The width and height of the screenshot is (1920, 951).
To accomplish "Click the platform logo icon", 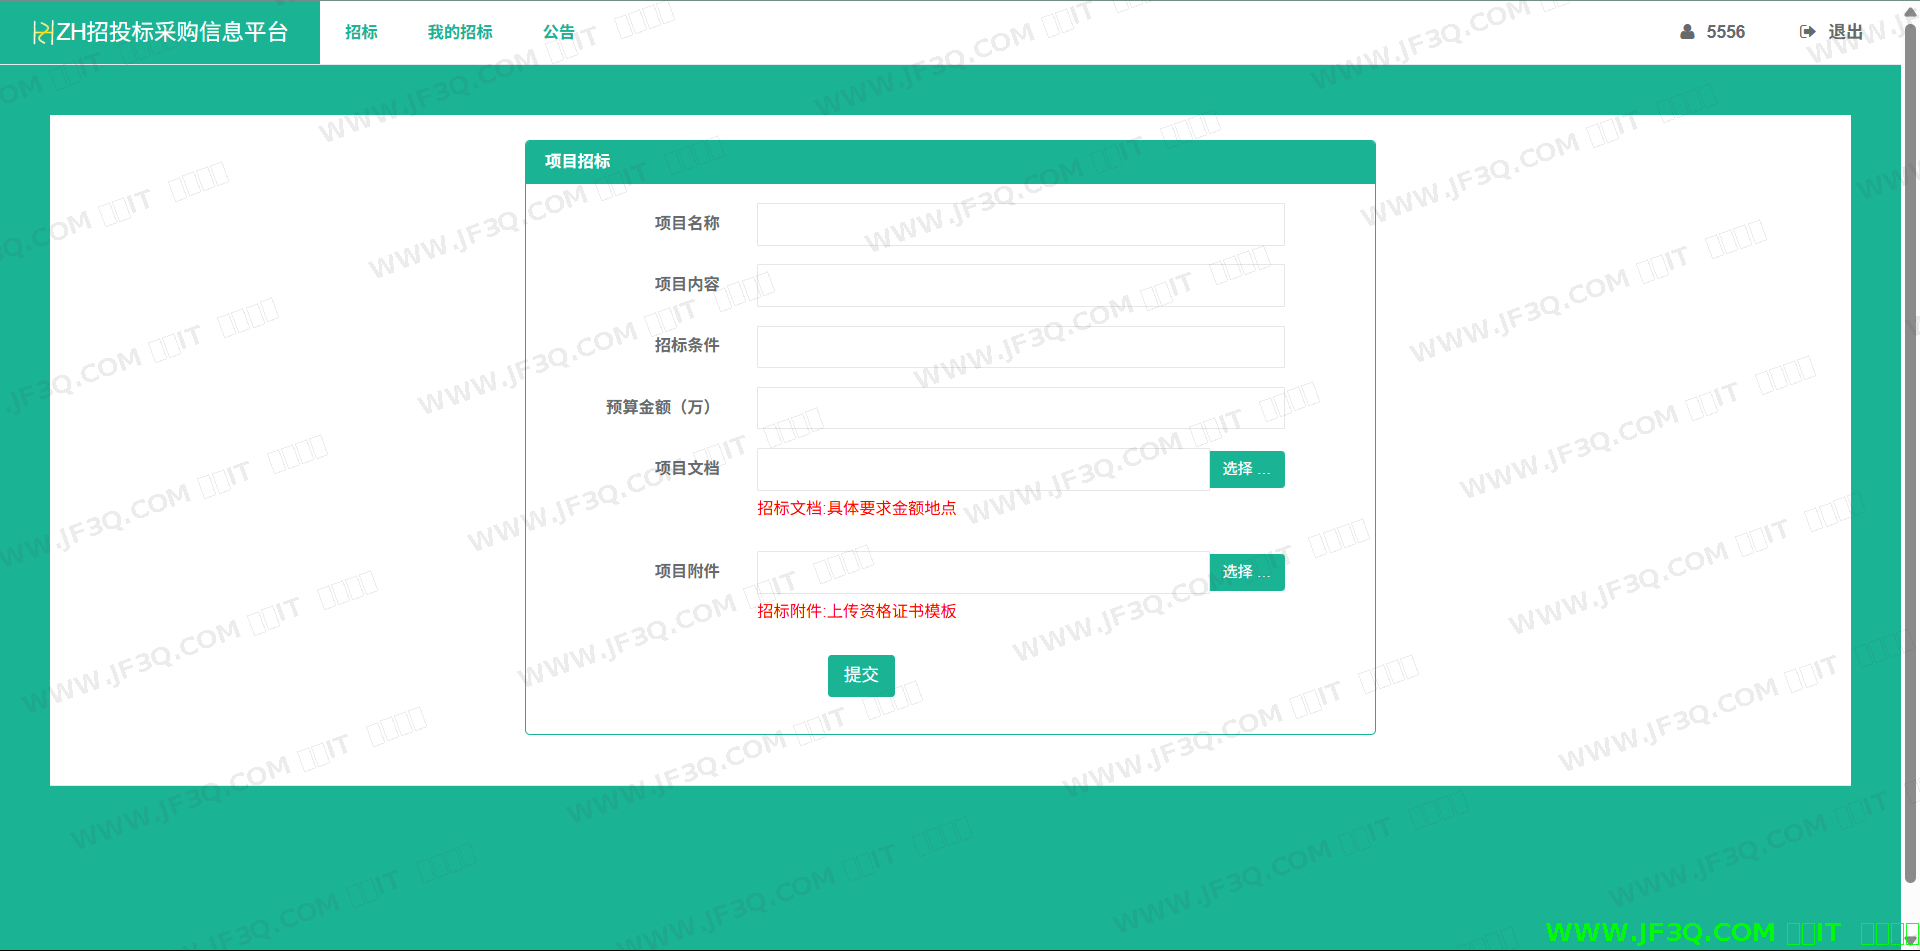I will [x=42, y=33].
